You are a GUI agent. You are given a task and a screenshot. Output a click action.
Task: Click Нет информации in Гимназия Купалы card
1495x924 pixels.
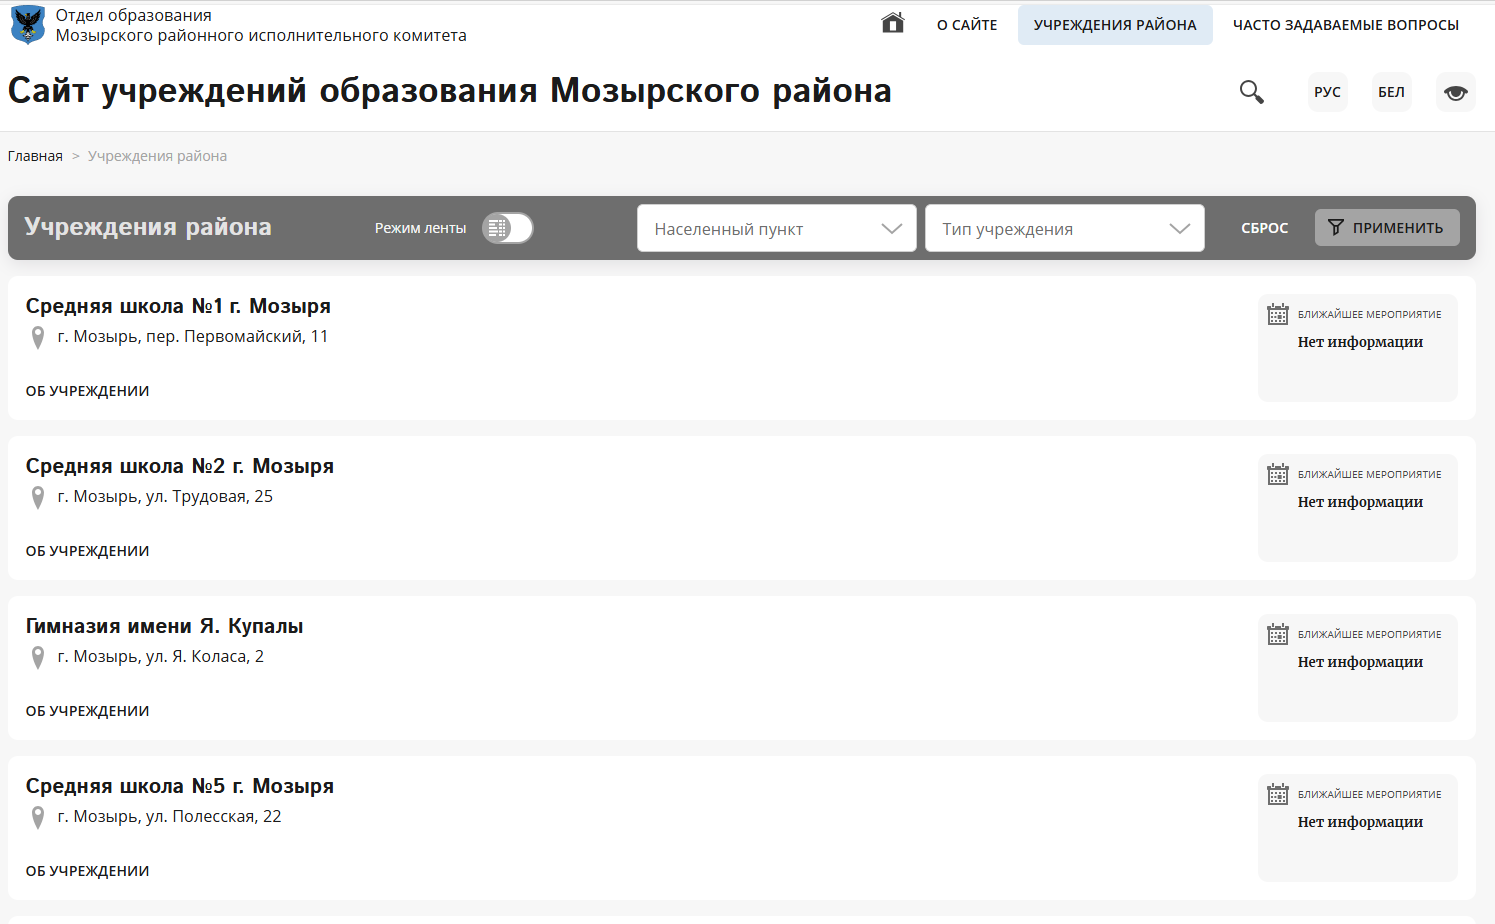coord(1360,662)
